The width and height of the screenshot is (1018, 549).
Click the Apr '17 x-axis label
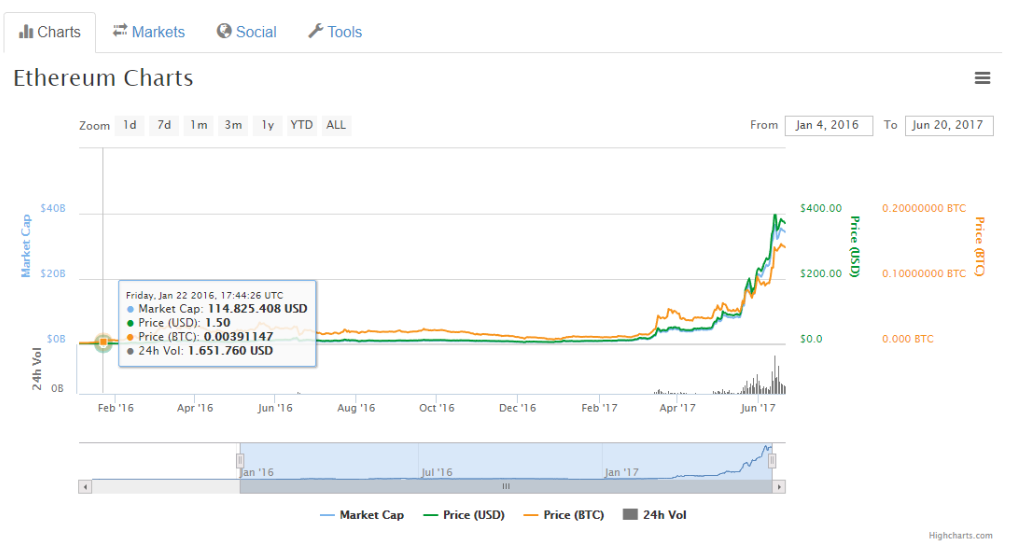[677, 408]
